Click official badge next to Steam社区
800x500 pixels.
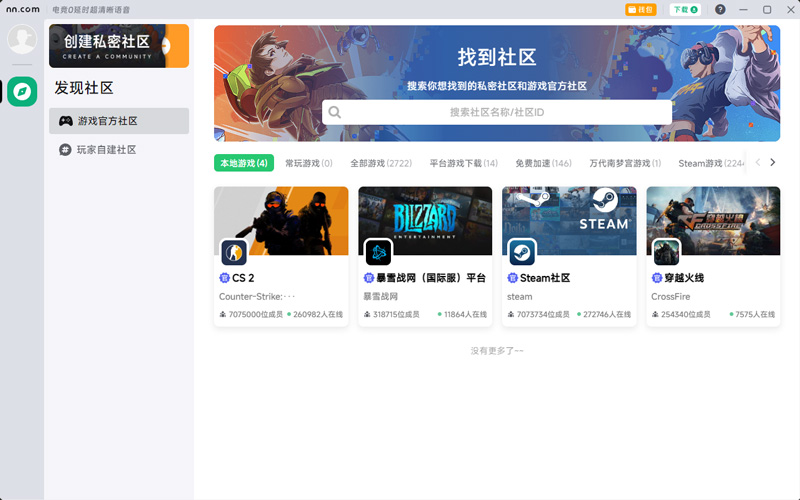click(512, 278)
